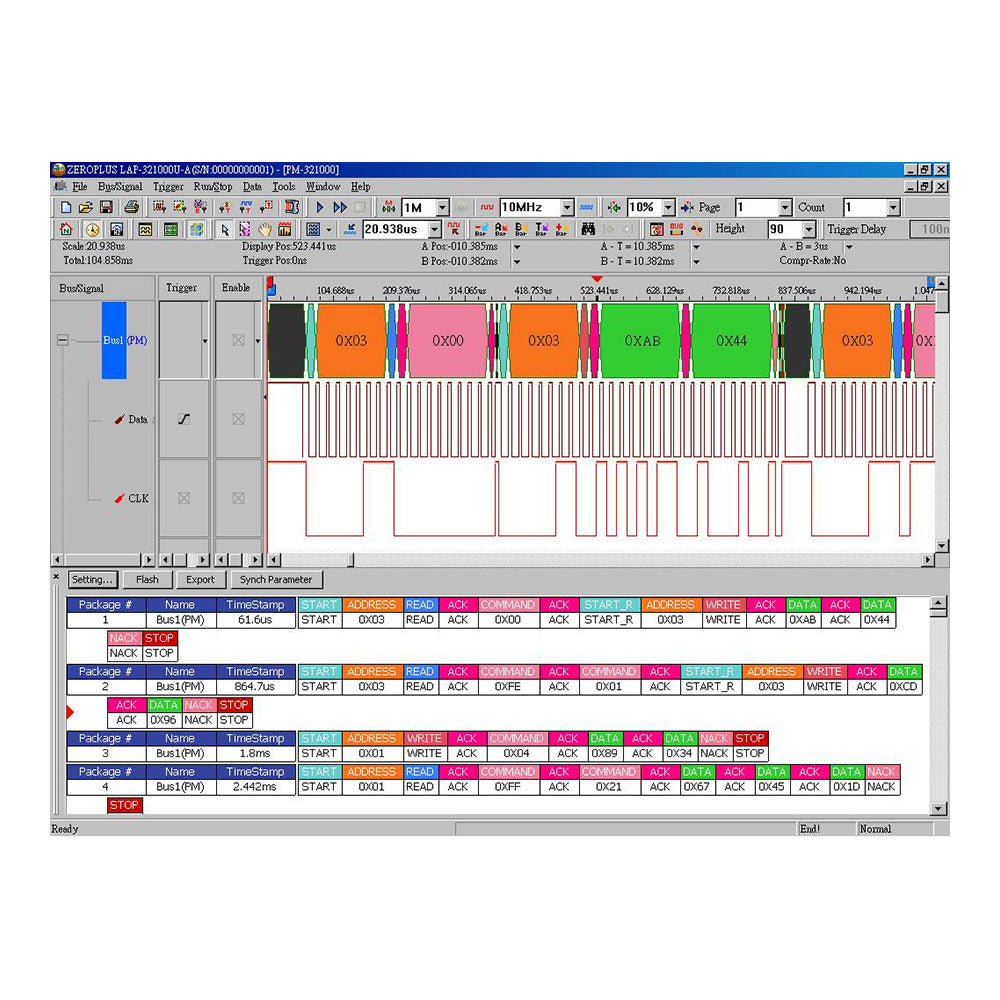This screenshot has width=1000, height=1000.
Task: Click the Export button
Action: click(200, 579)
